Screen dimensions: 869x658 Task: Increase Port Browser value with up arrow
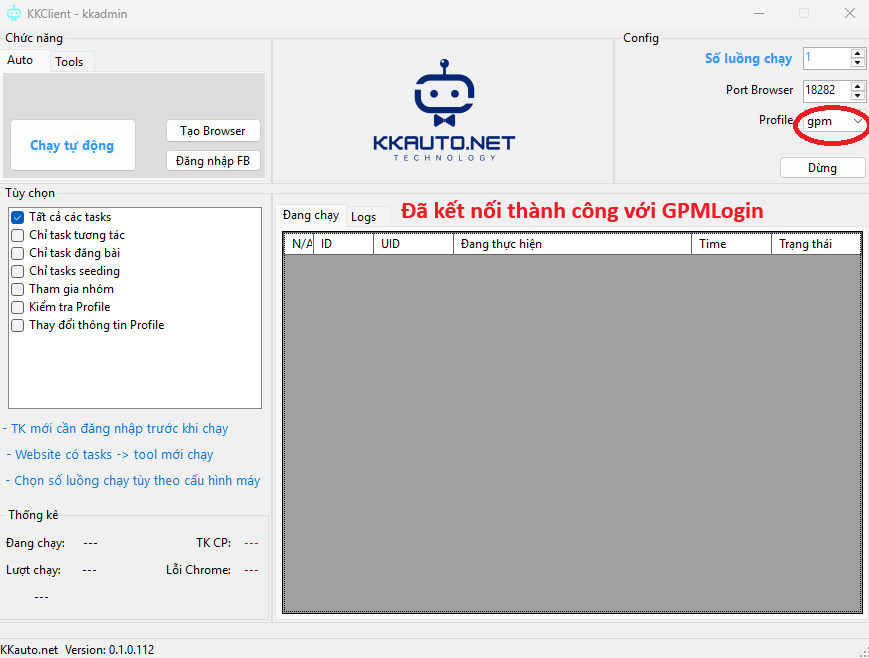857,86
